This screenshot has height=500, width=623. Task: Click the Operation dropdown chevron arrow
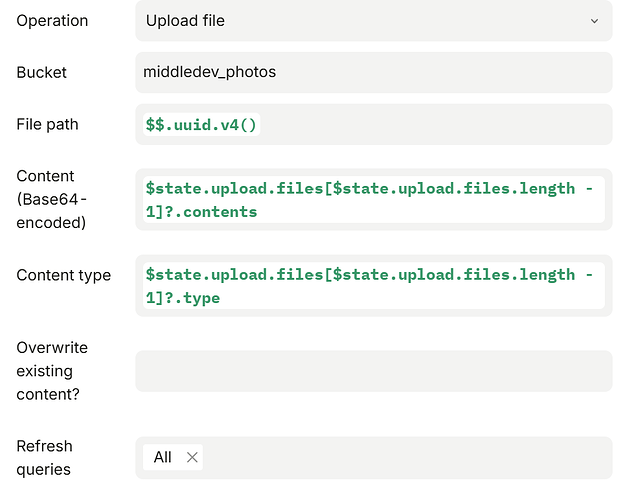594,21
